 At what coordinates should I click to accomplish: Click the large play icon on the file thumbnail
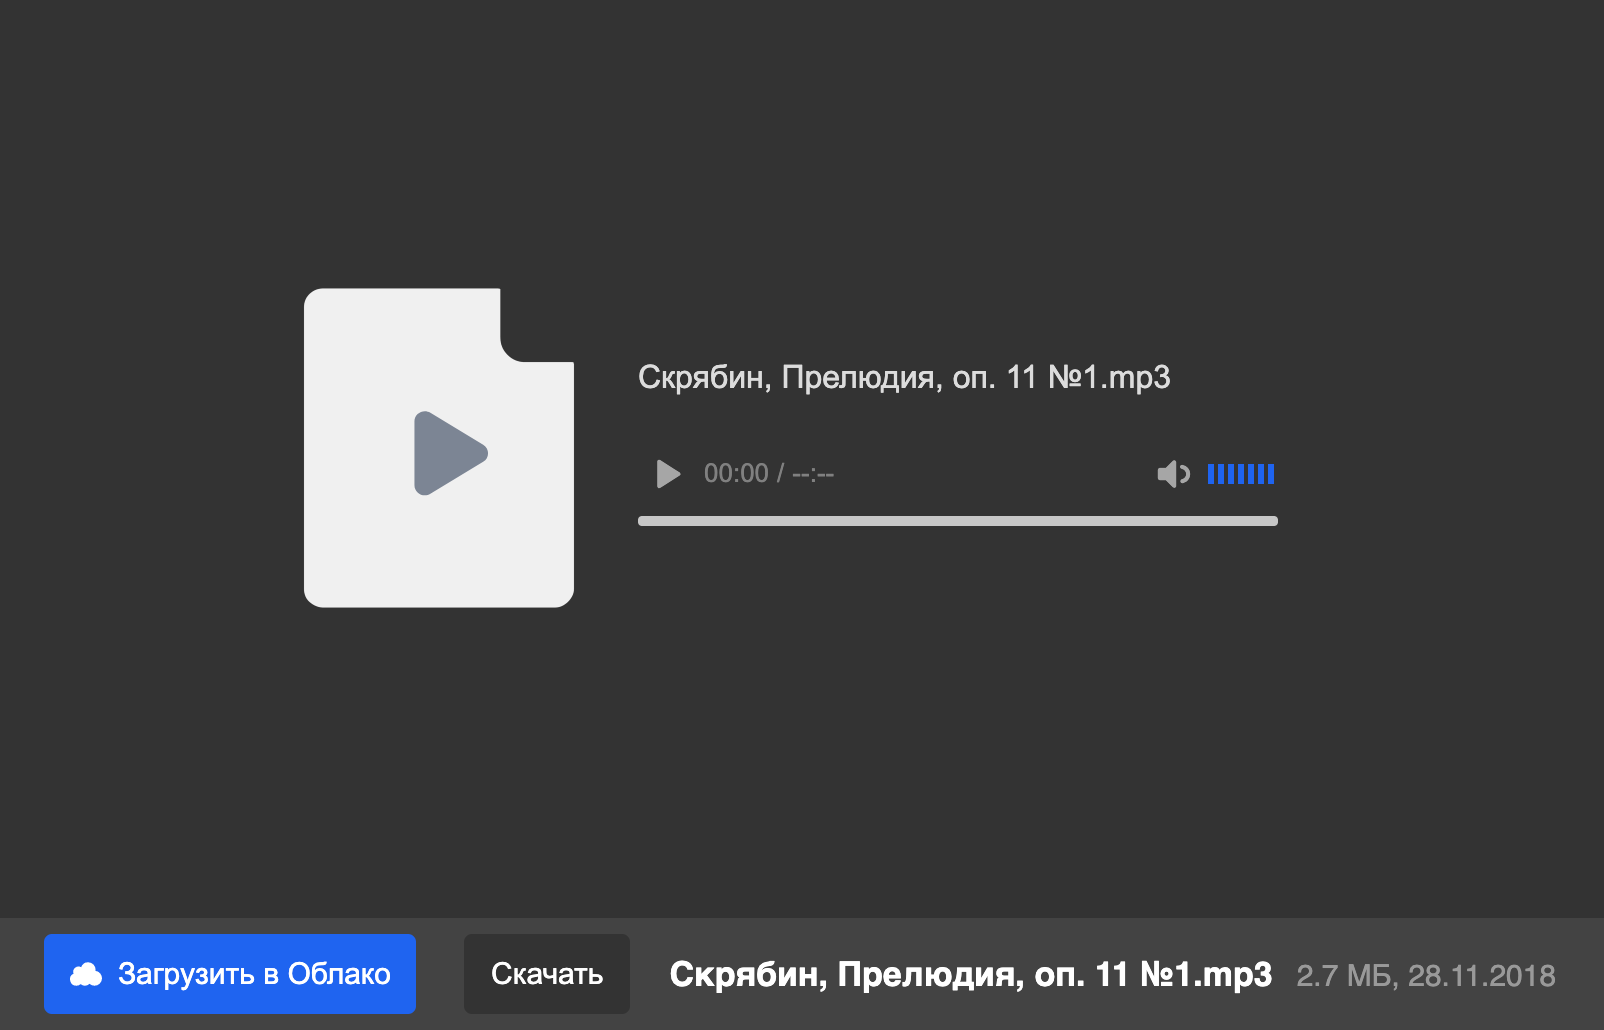[450, 453]
